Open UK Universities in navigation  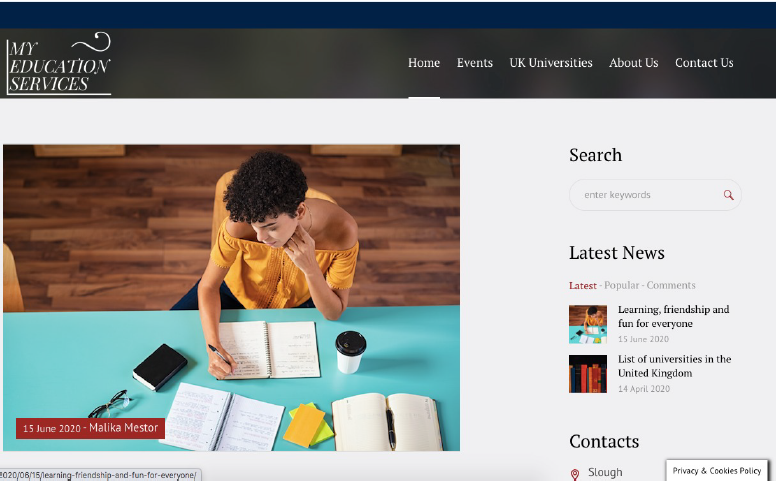(551, 63)
